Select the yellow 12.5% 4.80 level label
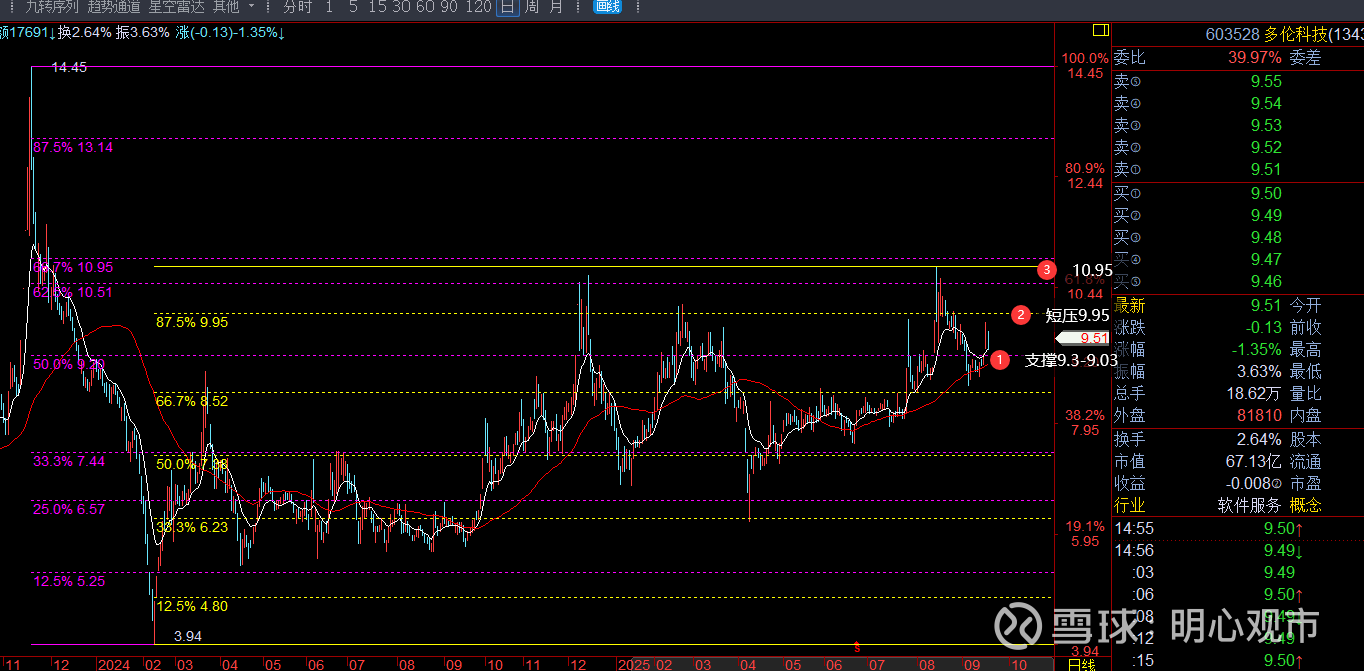Viewport: 1364px width, 671px height. 192,606
